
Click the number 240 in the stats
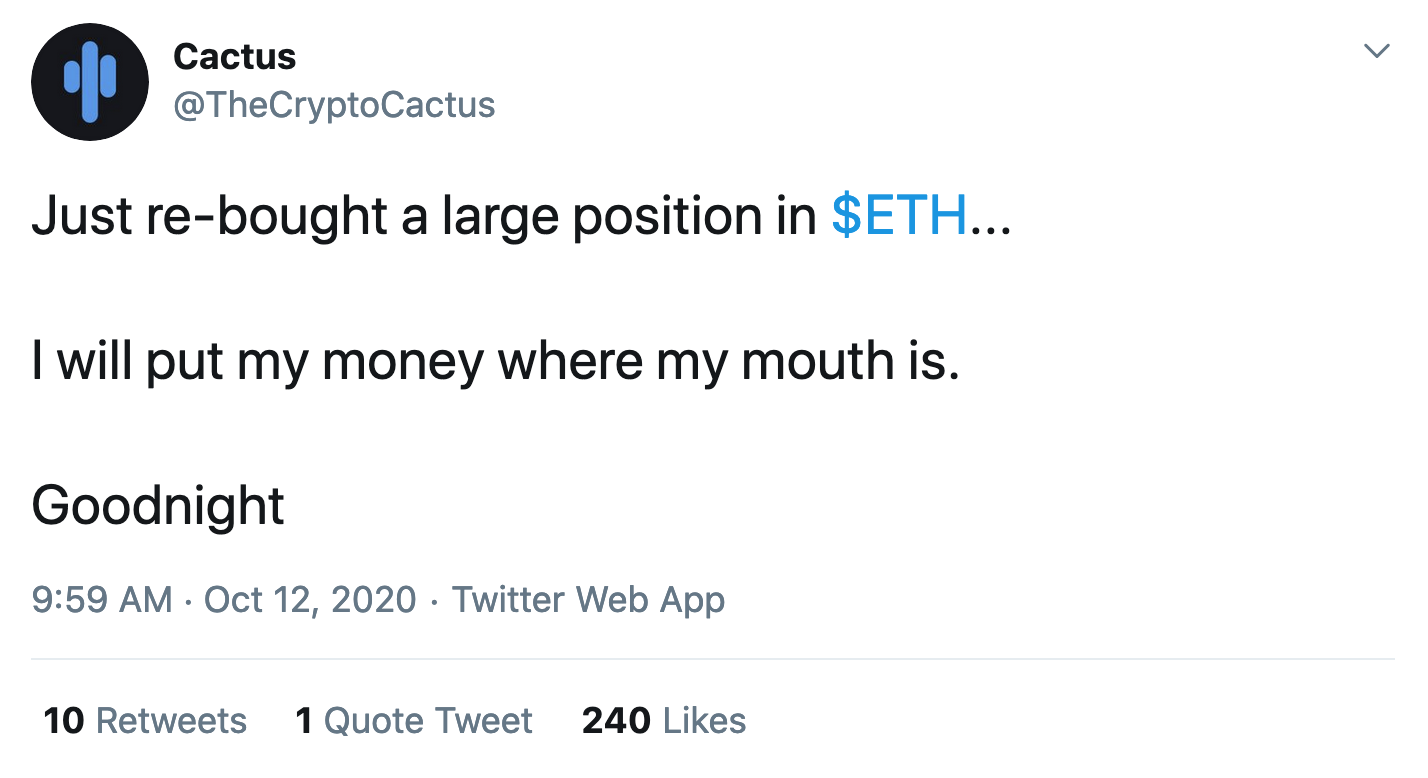[616, 721]
